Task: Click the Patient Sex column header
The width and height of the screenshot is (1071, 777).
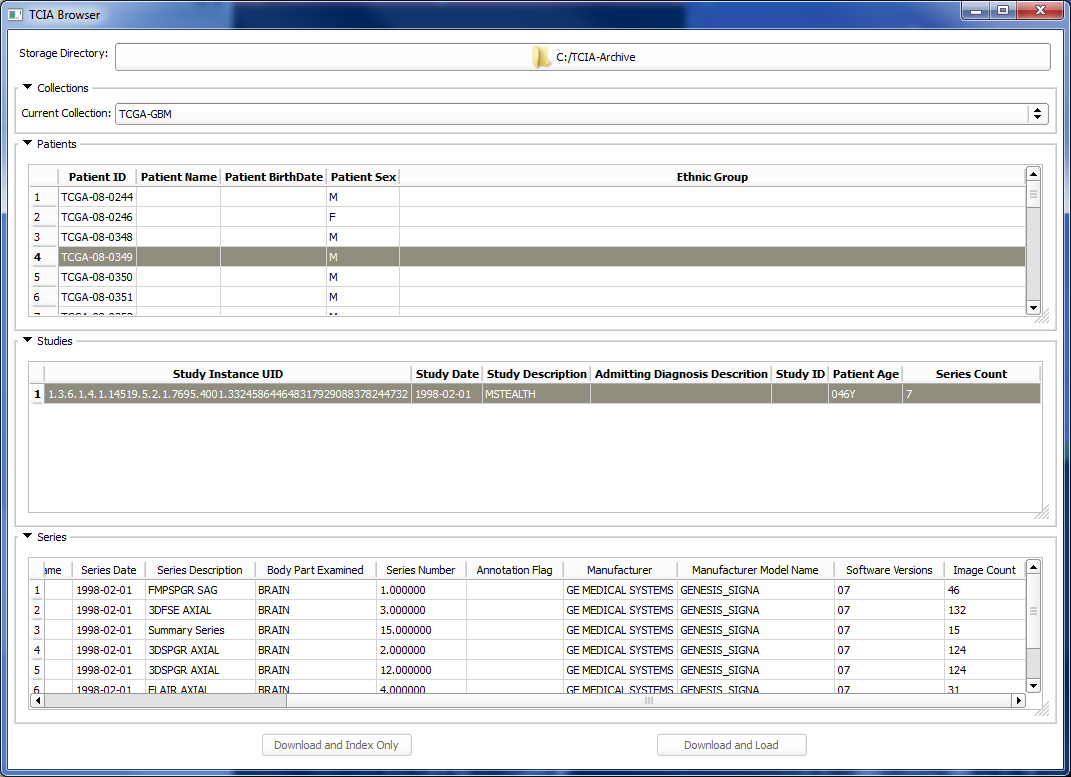Action: click(x=363, y=177)
